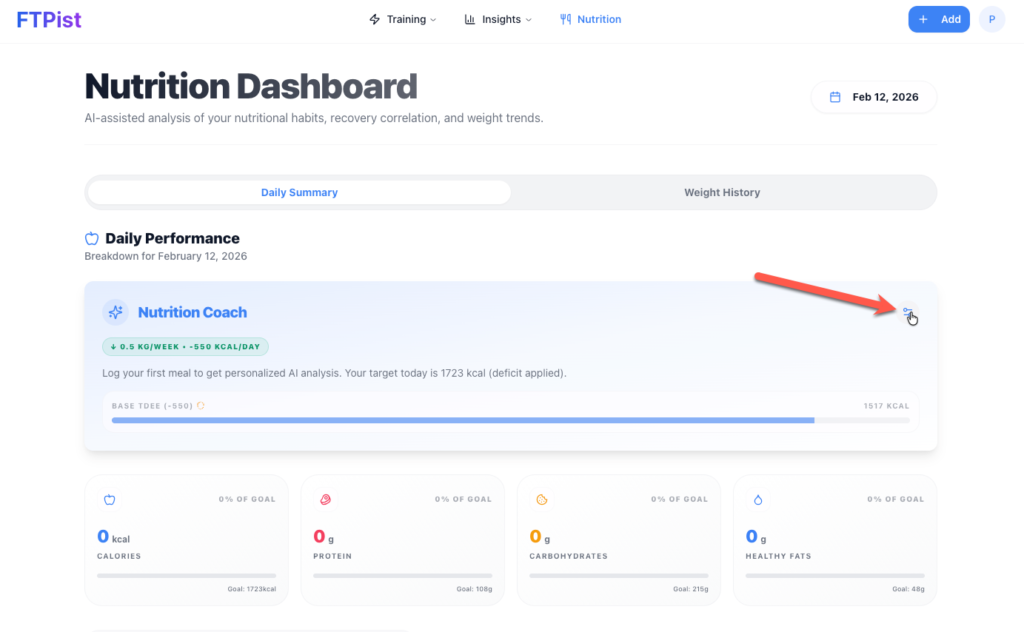
Task: Open the Feb 12, 2026 date selector
Action: 874,97
